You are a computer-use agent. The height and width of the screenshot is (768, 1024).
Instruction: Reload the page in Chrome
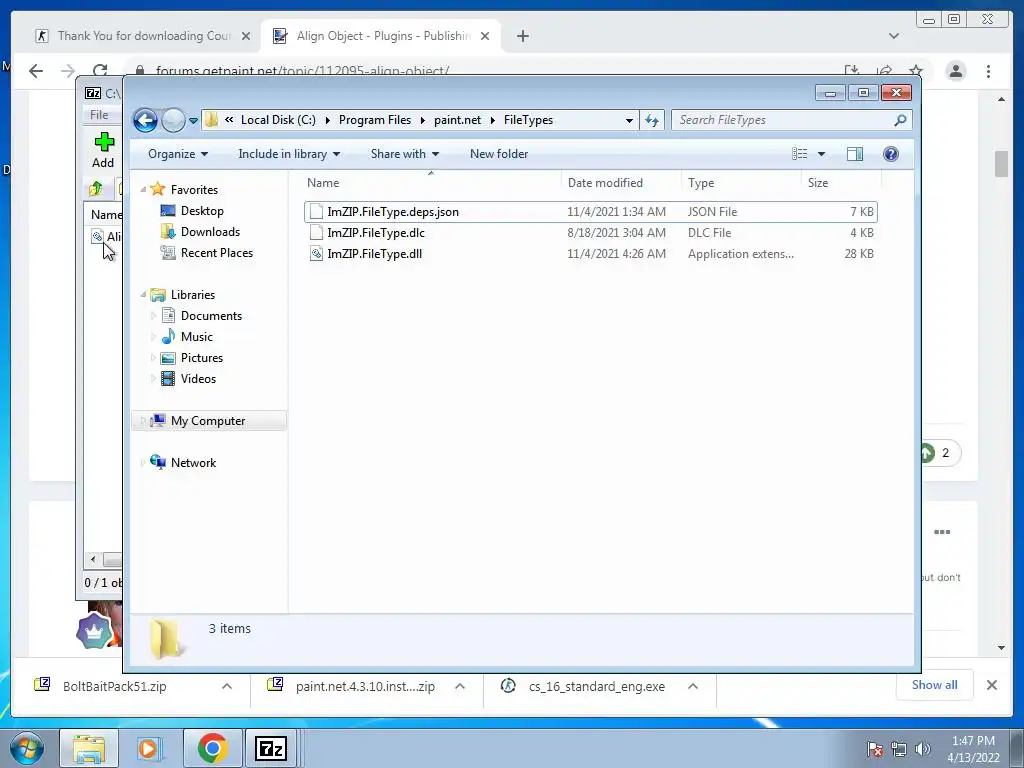click(100, 71)
